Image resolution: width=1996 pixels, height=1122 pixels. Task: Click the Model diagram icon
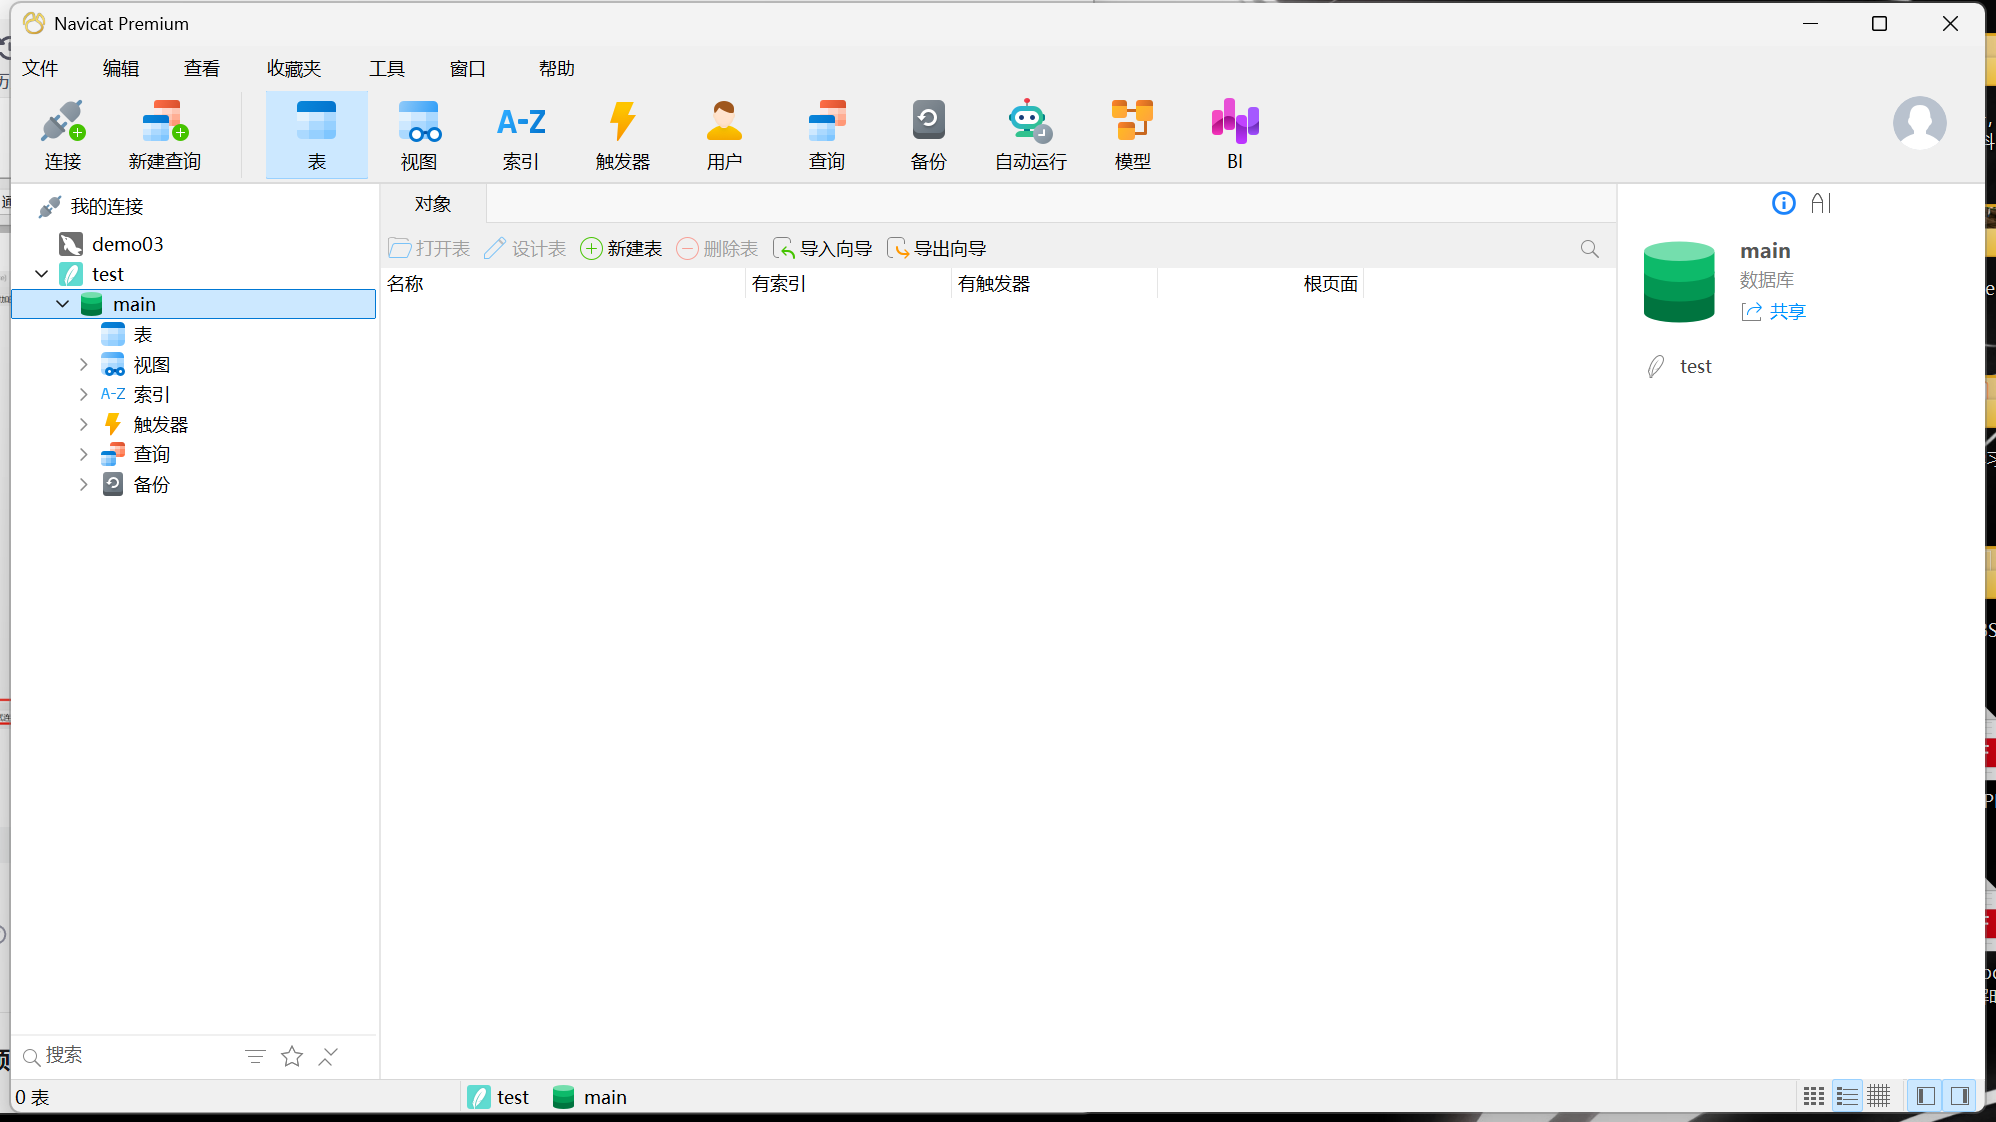click(1132, 134)
